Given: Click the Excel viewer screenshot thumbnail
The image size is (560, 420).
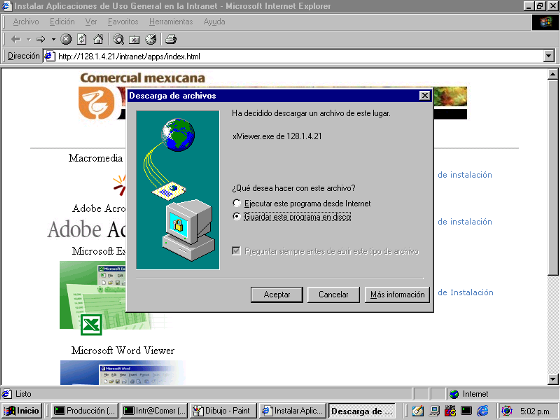Looking at the screenshot, I should click(93, 295).
